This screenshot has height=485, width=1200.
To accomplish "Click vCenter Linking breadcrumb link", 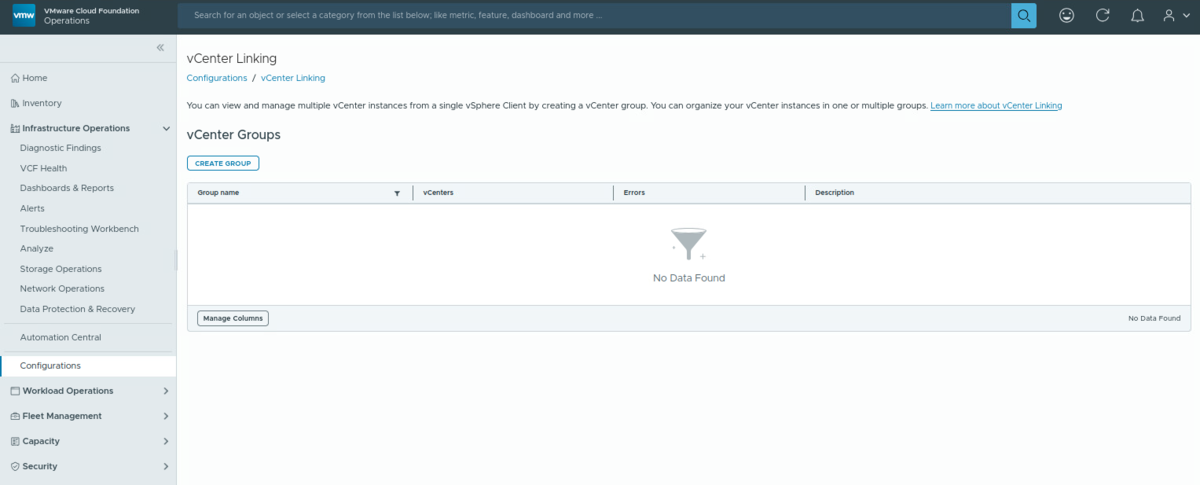I will pyautogui.click(x=293, y=78).
